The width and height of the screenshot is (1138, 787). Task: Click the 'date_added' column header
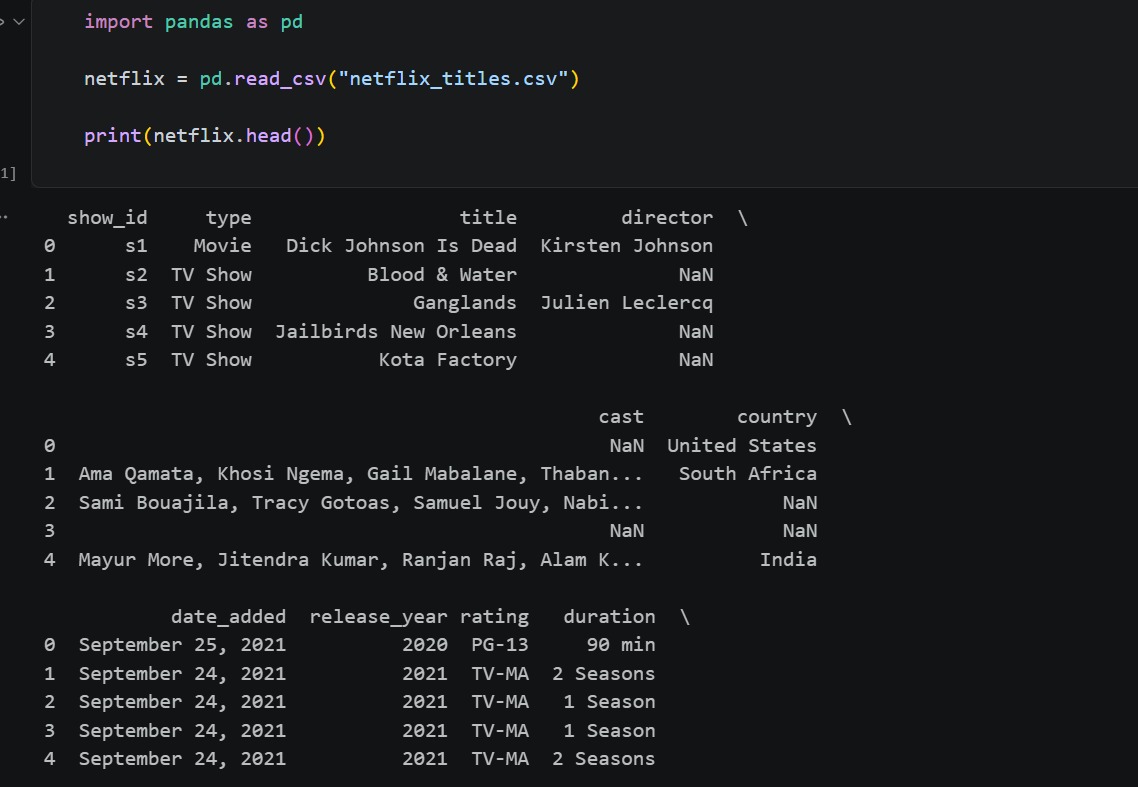coord(228,616)
